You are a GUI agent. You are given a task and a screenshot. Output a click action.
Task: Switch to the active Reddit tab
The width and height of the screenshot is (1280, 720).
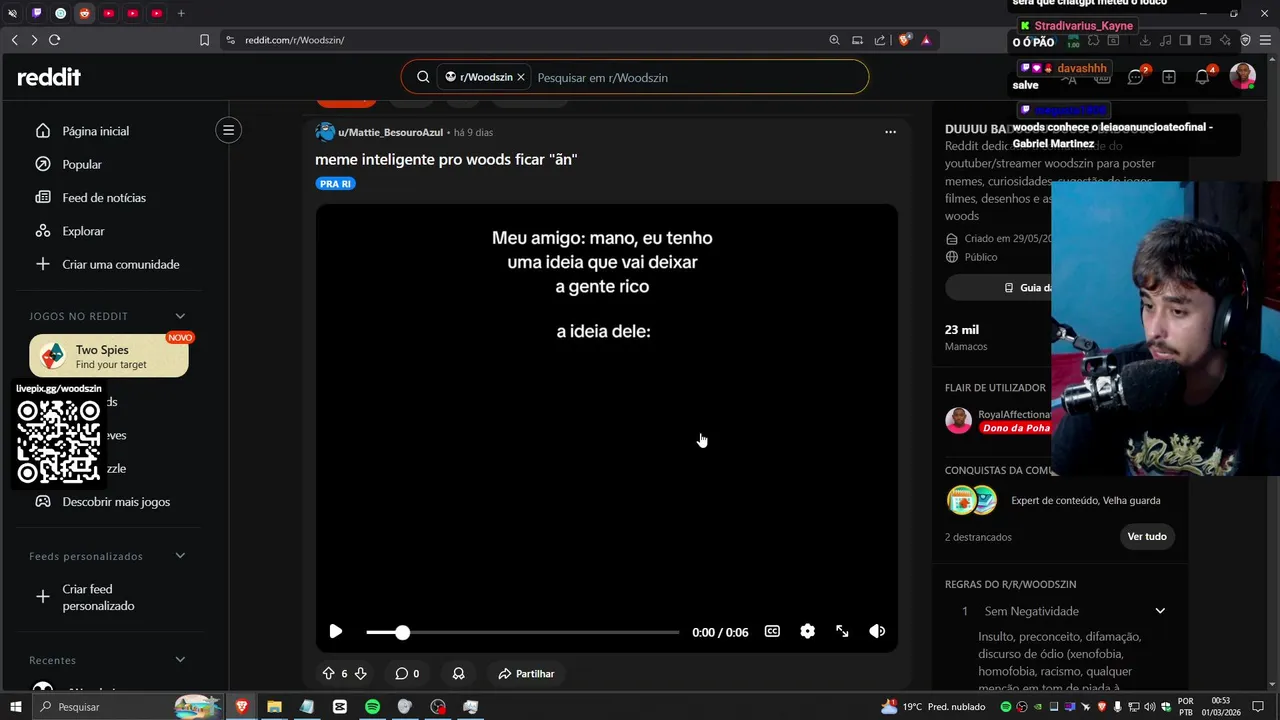click(x=84, y=13)
